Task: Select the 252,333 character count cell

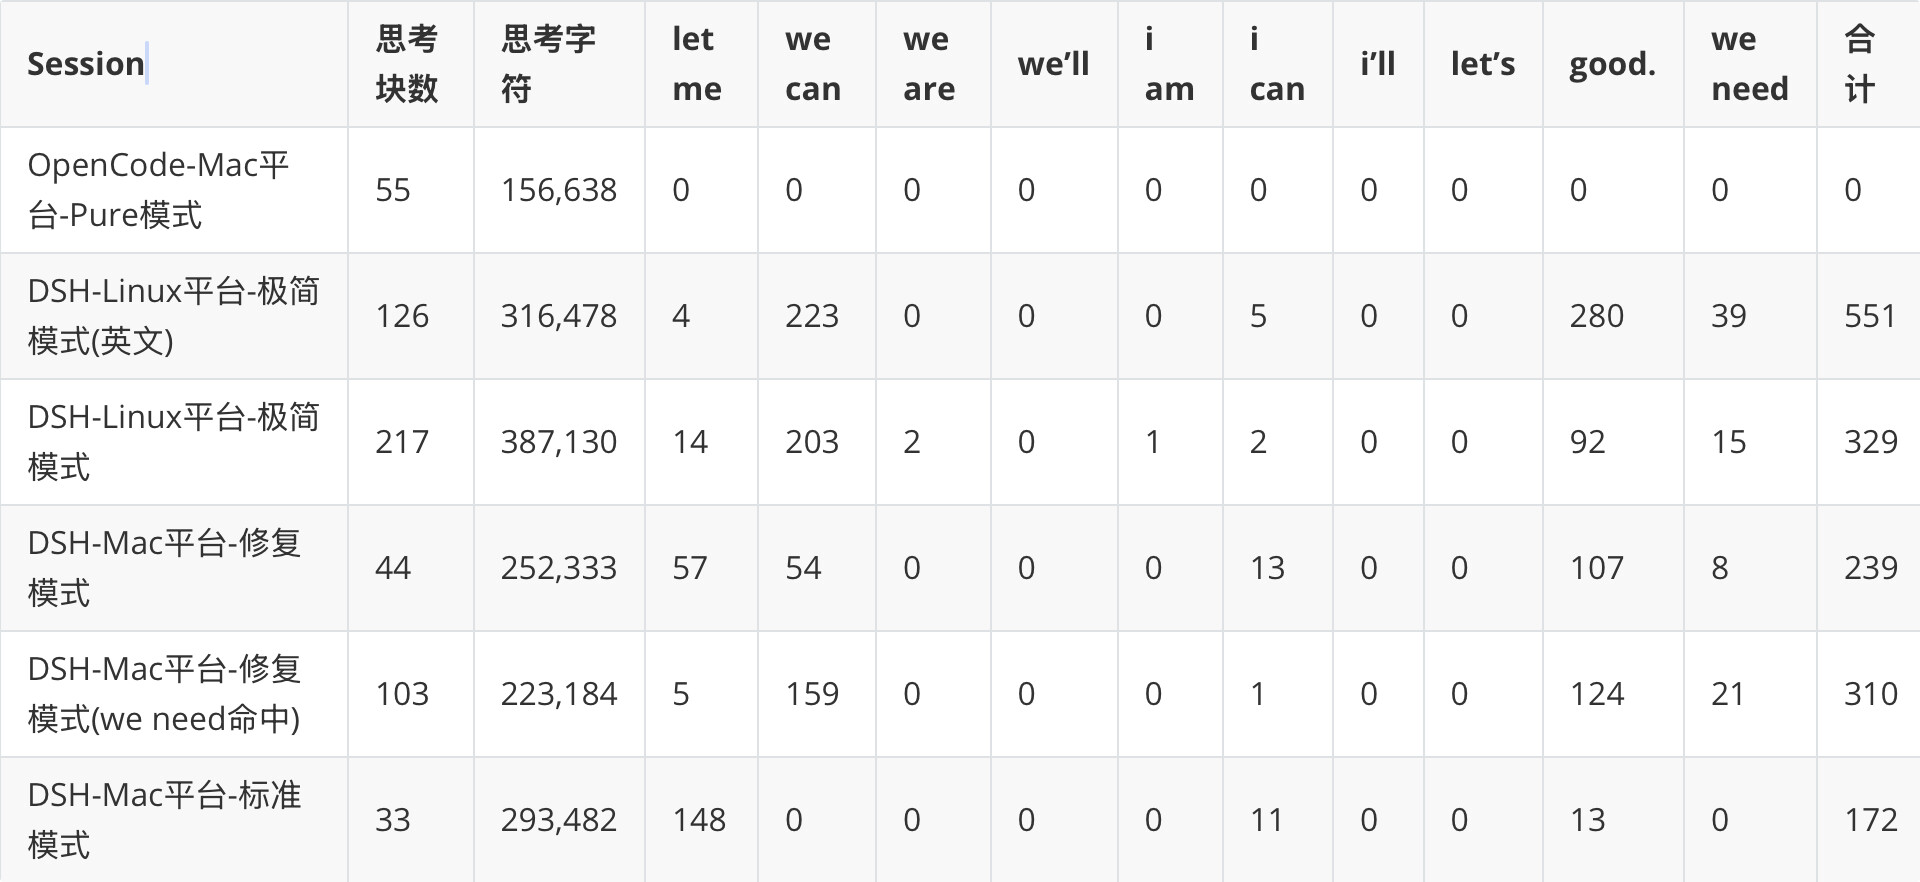Action: click(x=558, y=568)
